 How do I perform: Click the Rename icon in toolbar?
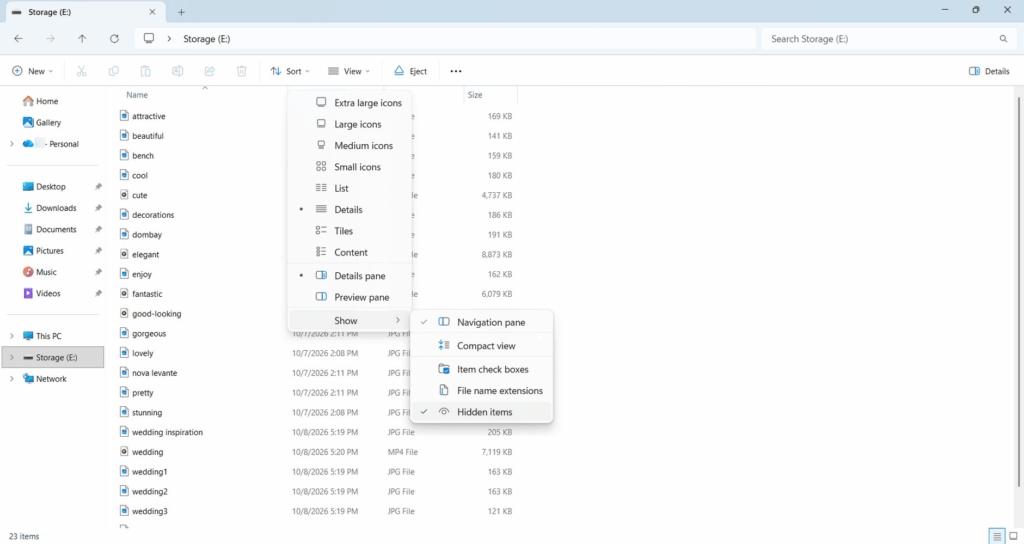click(x=178, y=71)
